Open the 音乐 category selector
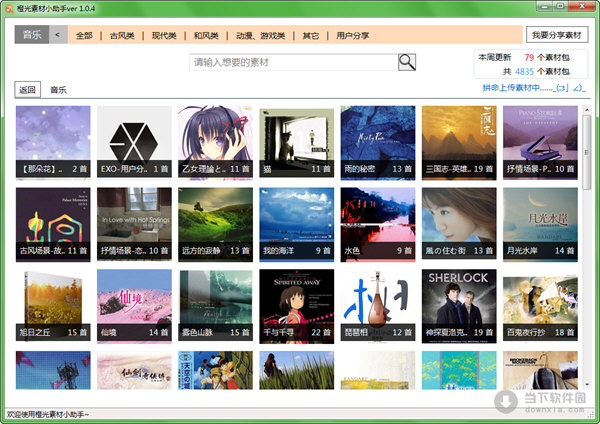The width and height of the screenshot is (600, 424). (31, 35)
